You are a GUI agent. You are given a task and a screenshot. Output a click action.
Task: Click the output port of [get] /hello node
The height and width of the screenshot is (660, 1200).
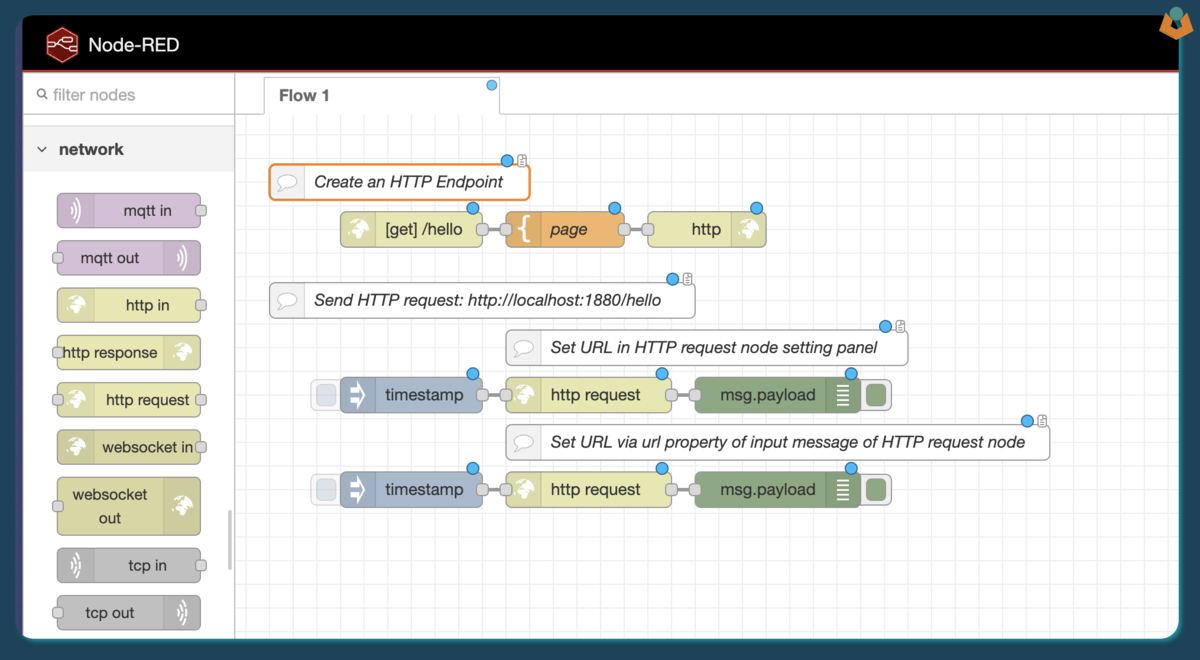(x=483, y=229)
